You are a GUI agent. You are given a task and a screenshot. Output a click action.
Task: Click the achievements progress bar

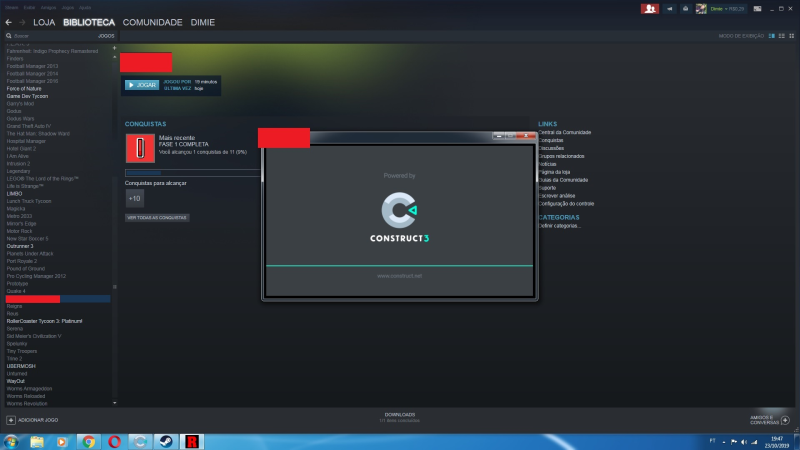click(193, 173)
